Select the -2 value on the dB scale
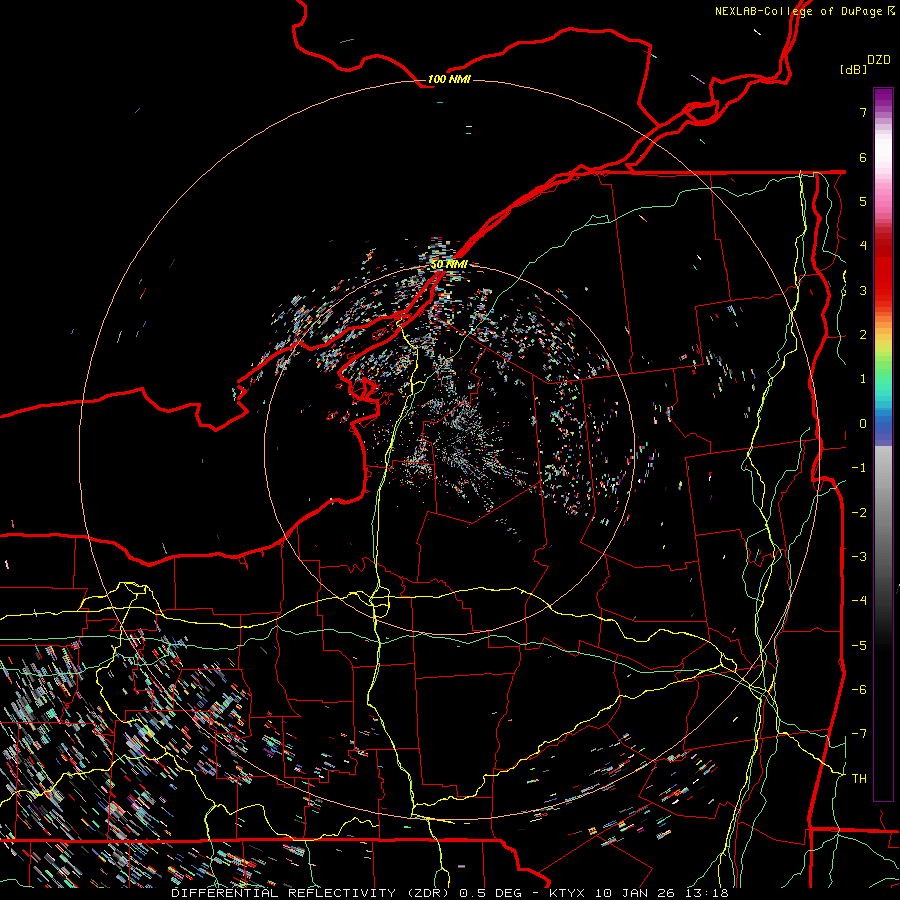This screenshot has width=900, height=900. point(859,512)
